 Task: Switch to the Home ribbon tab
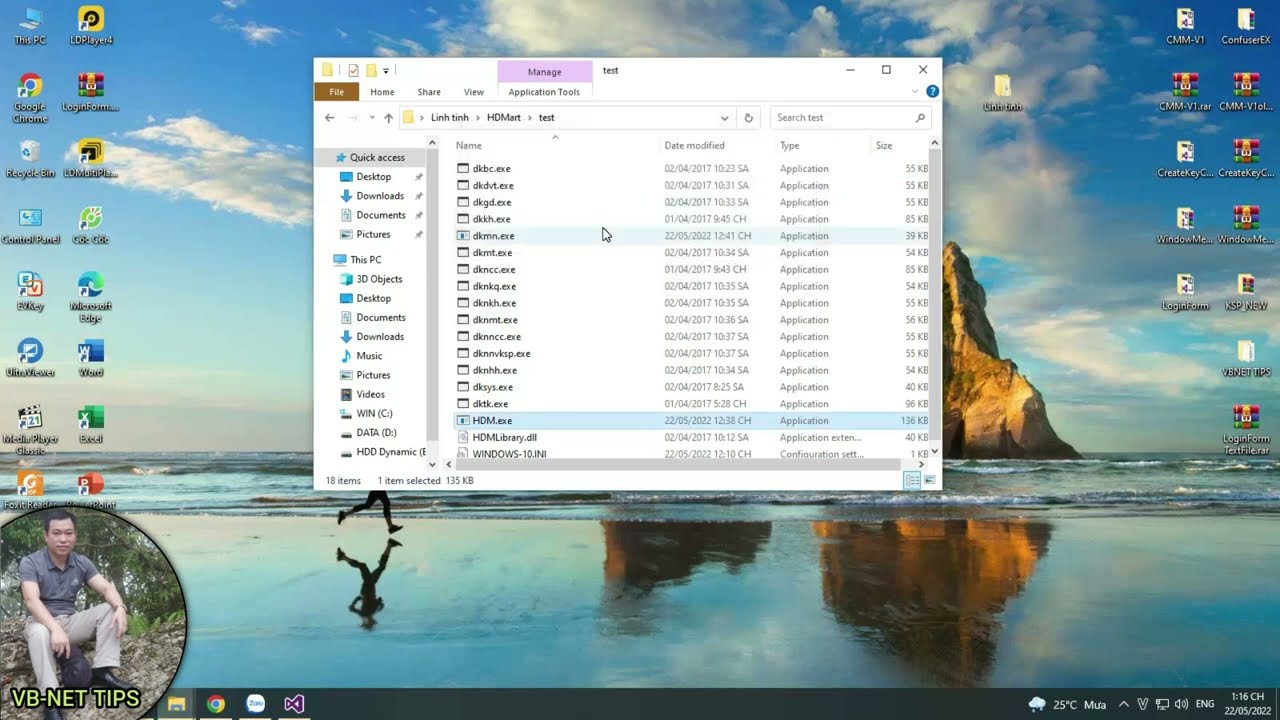(382, 92)
